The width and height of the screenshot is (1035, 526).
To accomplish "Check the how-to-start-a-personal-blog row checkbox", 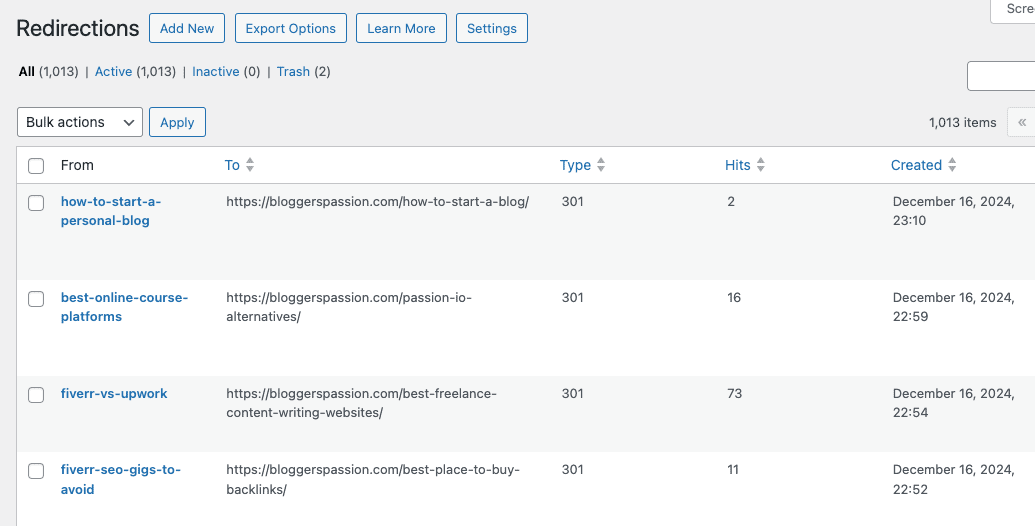I will (x=36, y=203).
